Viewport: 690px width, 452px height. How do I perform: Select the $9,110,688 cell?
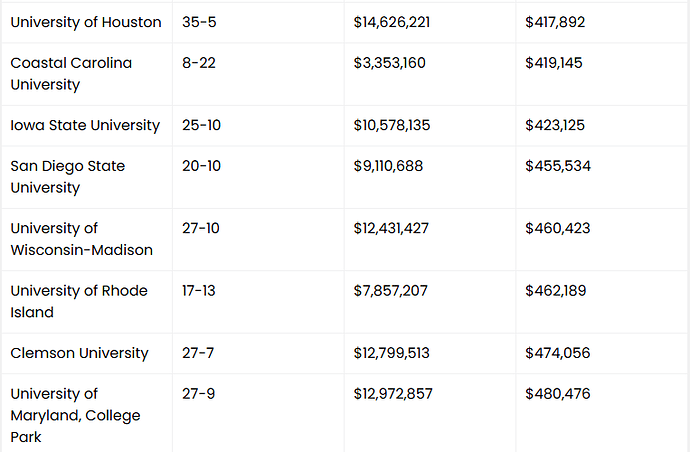tap(388, 166)
